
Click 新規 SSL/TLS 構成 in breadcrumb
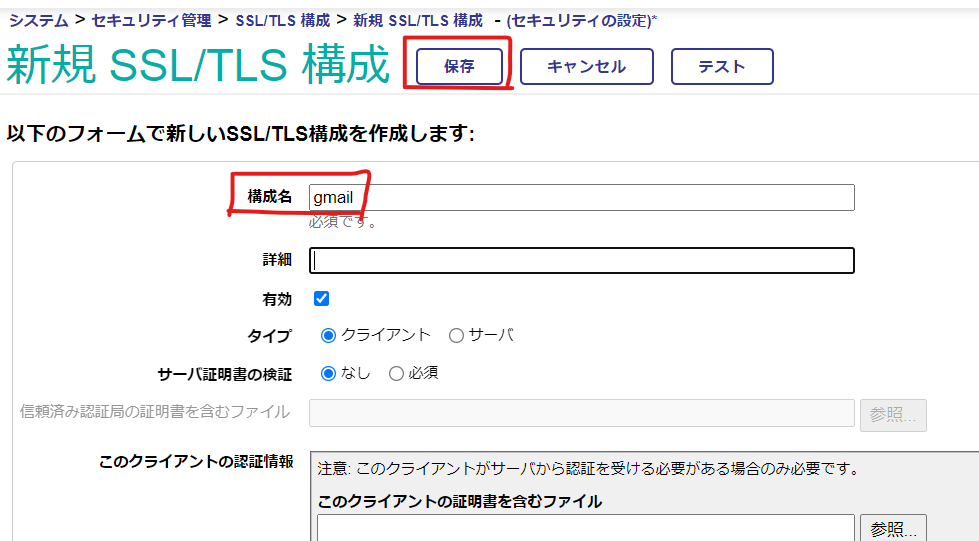[x=418, y=20]
